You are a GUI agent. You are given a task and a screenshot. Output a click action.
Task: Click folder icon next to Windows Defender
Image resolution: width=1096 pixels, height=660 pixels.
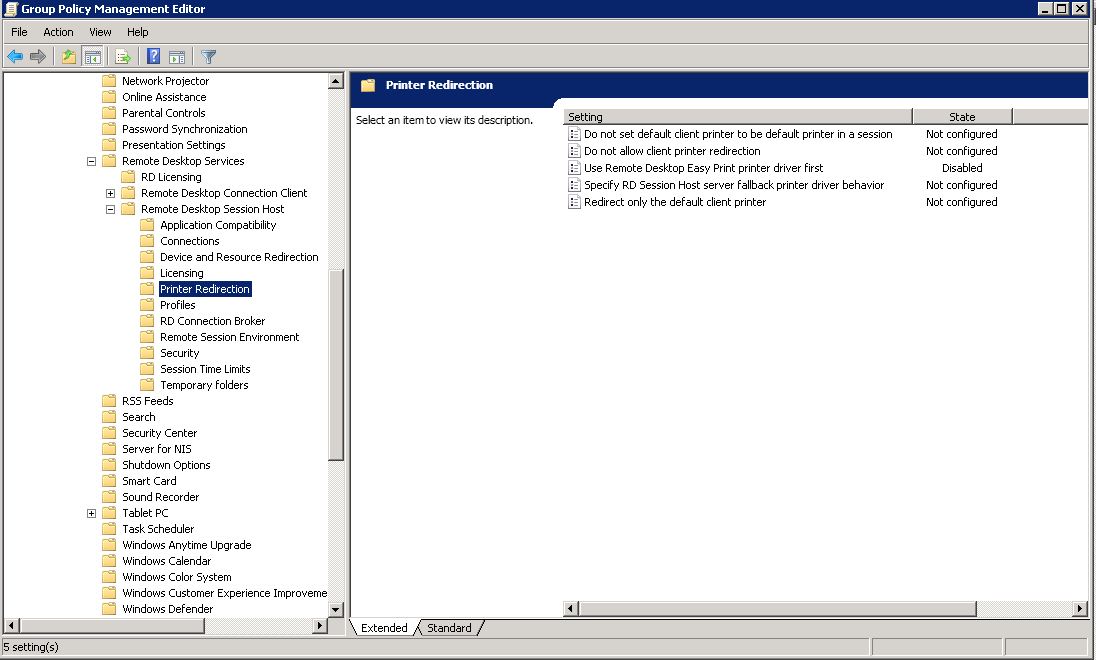point(109,608)
